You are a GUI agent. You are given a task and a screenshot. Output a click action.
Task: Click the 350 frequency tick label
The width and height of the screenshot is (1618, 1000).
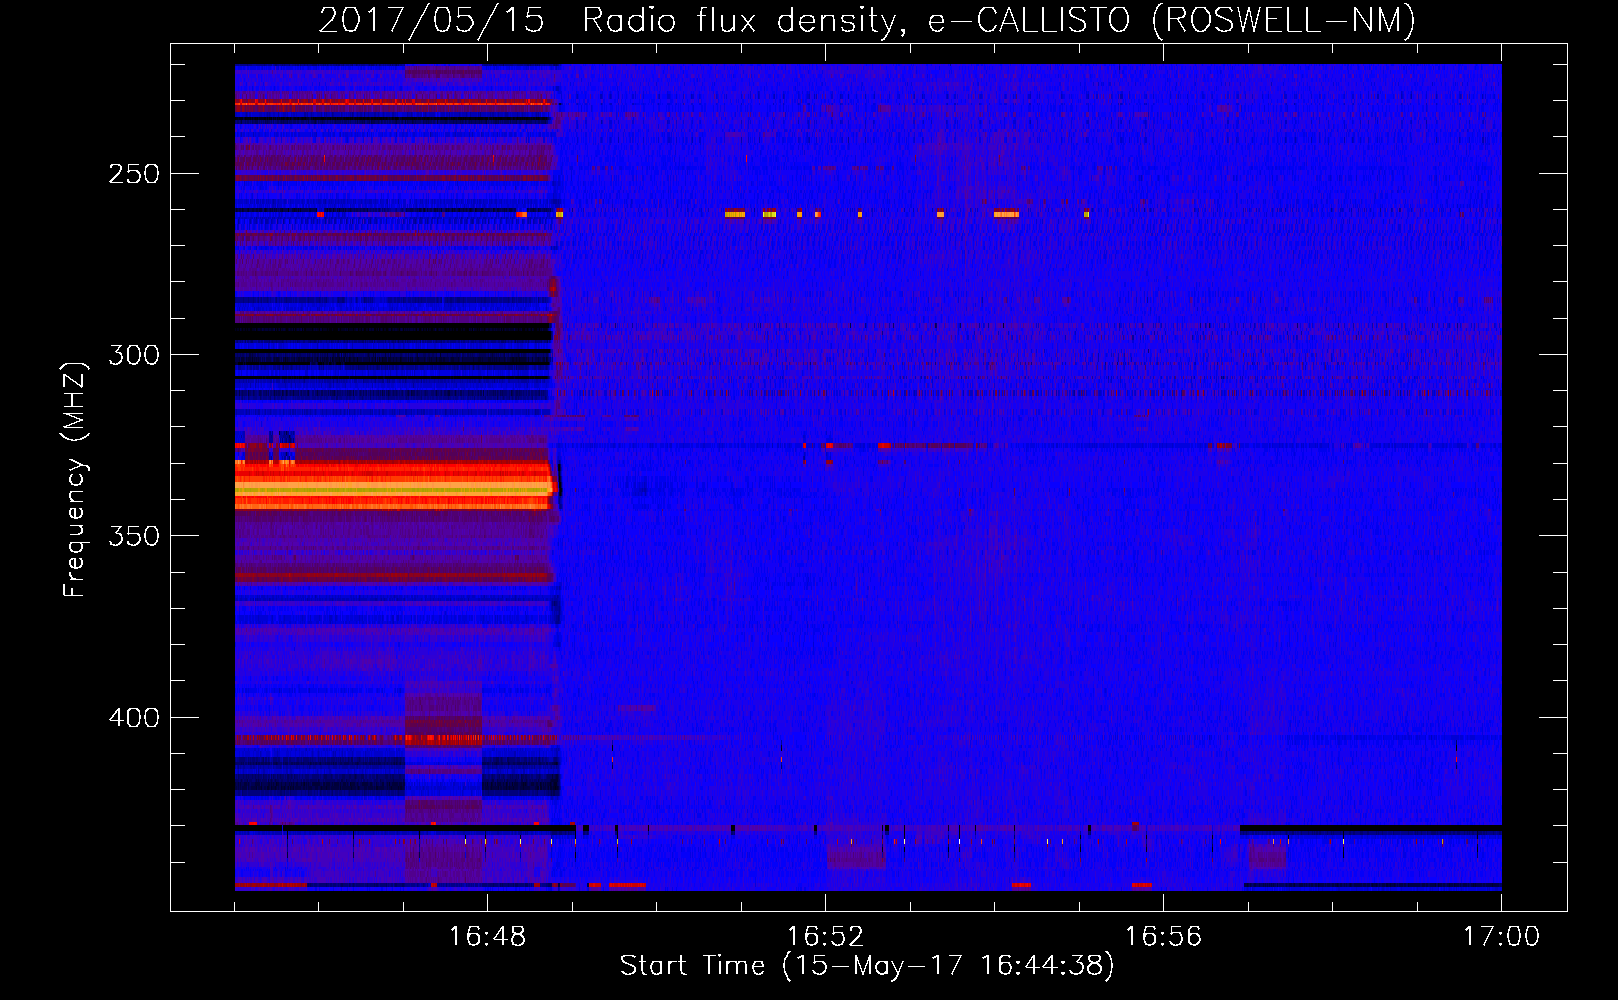pos(134,536)
